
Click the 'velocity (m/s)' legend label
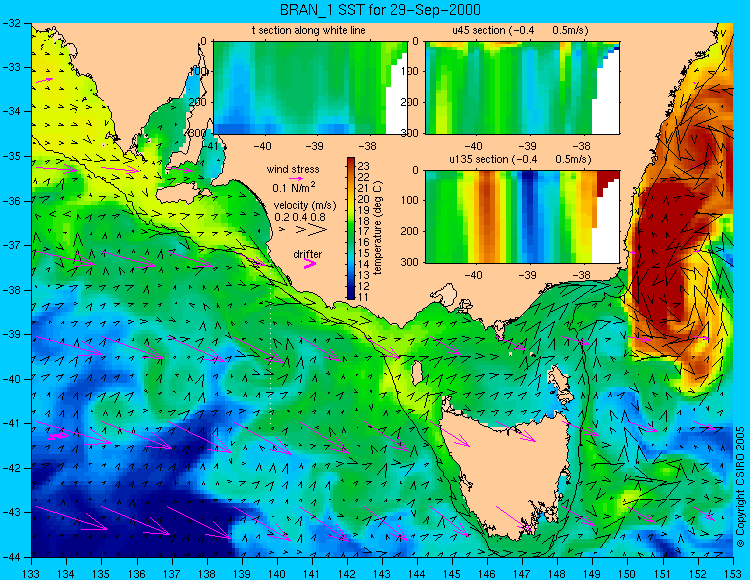(305, 206)
